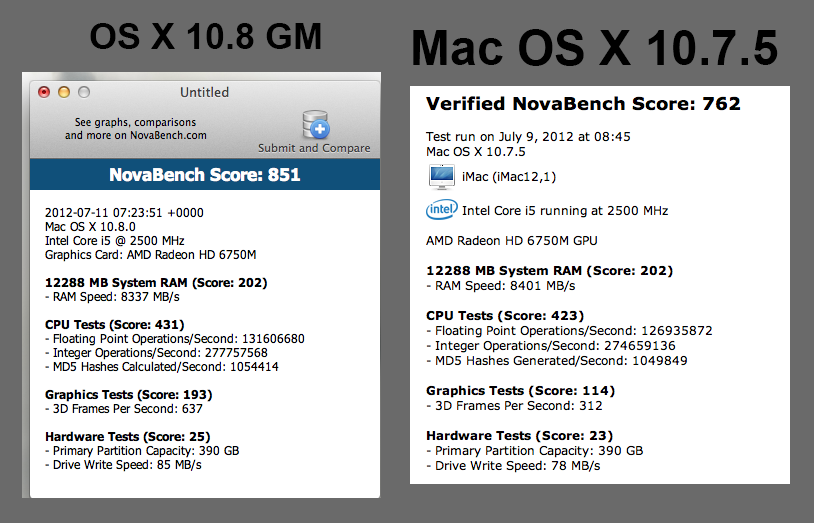Click the iMac computer icon
Screen dimensions: 814x523
click(442, 177)
